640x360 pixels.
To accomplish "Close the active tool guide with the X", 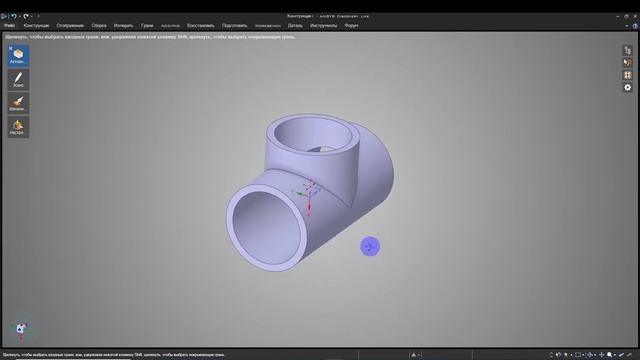I will pyautogui.click(x=11, y=48).
